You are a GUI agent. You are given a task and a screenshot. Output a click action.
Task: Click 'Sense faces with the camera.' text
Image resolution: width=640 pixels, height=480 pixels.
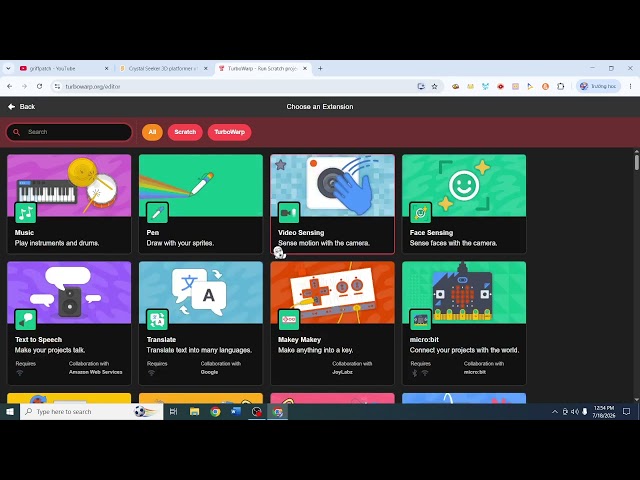tap(453, 243)
